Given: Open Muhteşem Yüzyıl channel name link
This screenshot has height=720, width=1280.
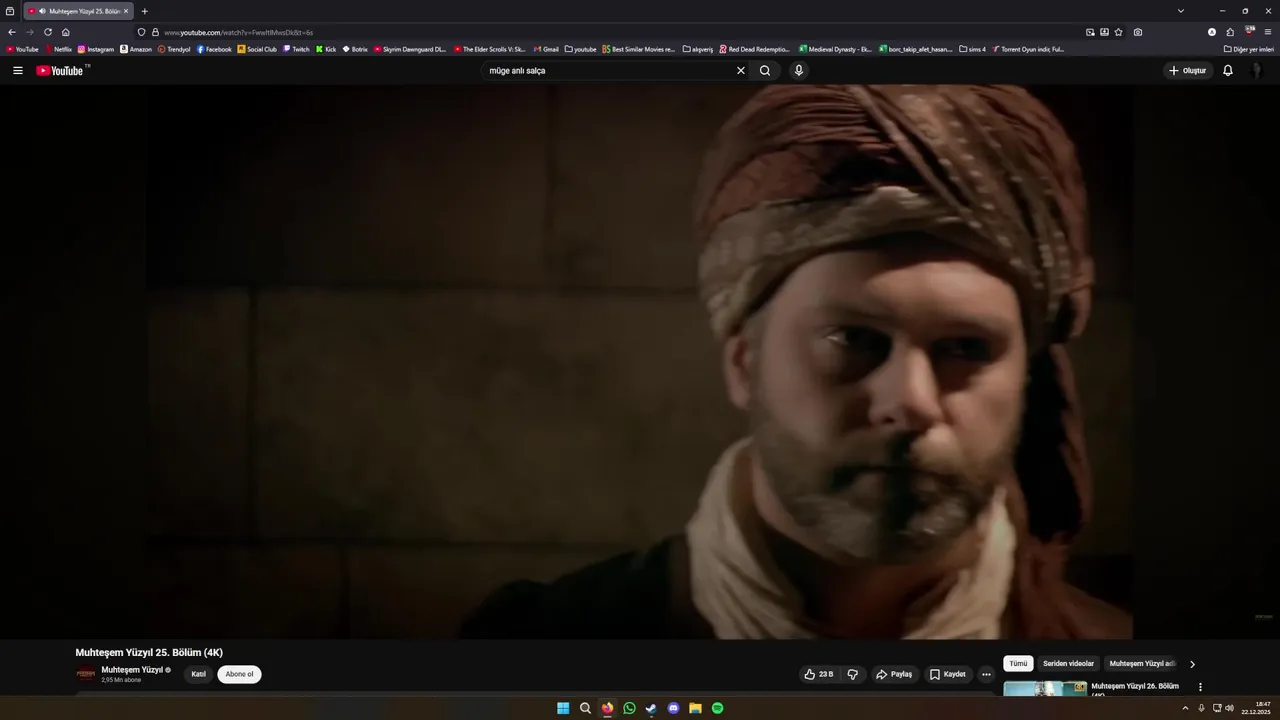Looking at the screenshot, I should 132,670.
